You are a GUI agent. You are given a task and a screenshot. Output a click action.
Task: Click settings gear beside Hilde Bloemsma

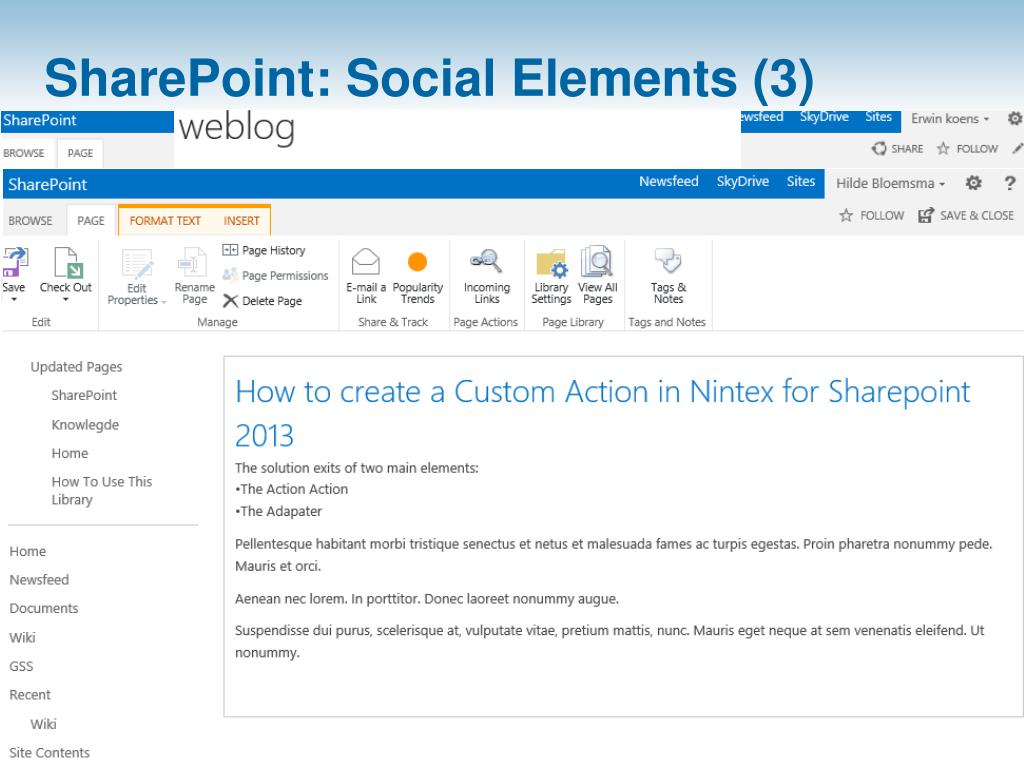coord(974,183)
